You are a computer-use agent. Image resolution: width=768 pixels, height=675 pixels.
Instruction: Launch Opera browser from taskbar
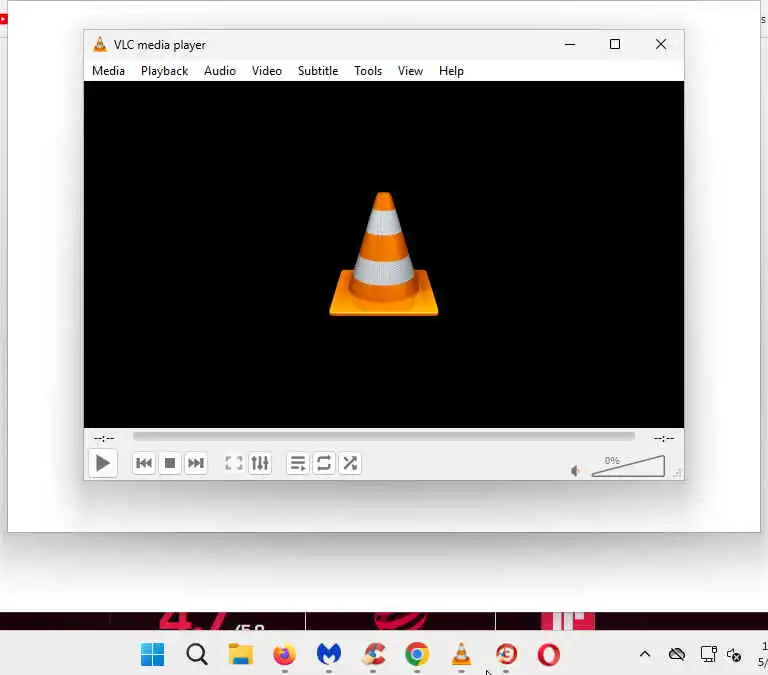coord(549,654)
